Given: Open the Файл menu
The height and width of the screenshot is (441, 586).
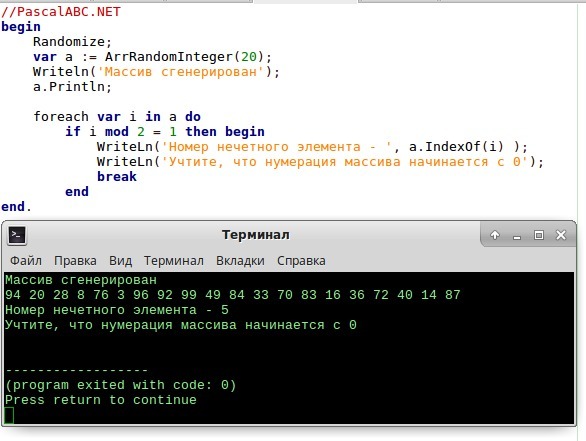Looking at the screenshot, I should 26,260.
